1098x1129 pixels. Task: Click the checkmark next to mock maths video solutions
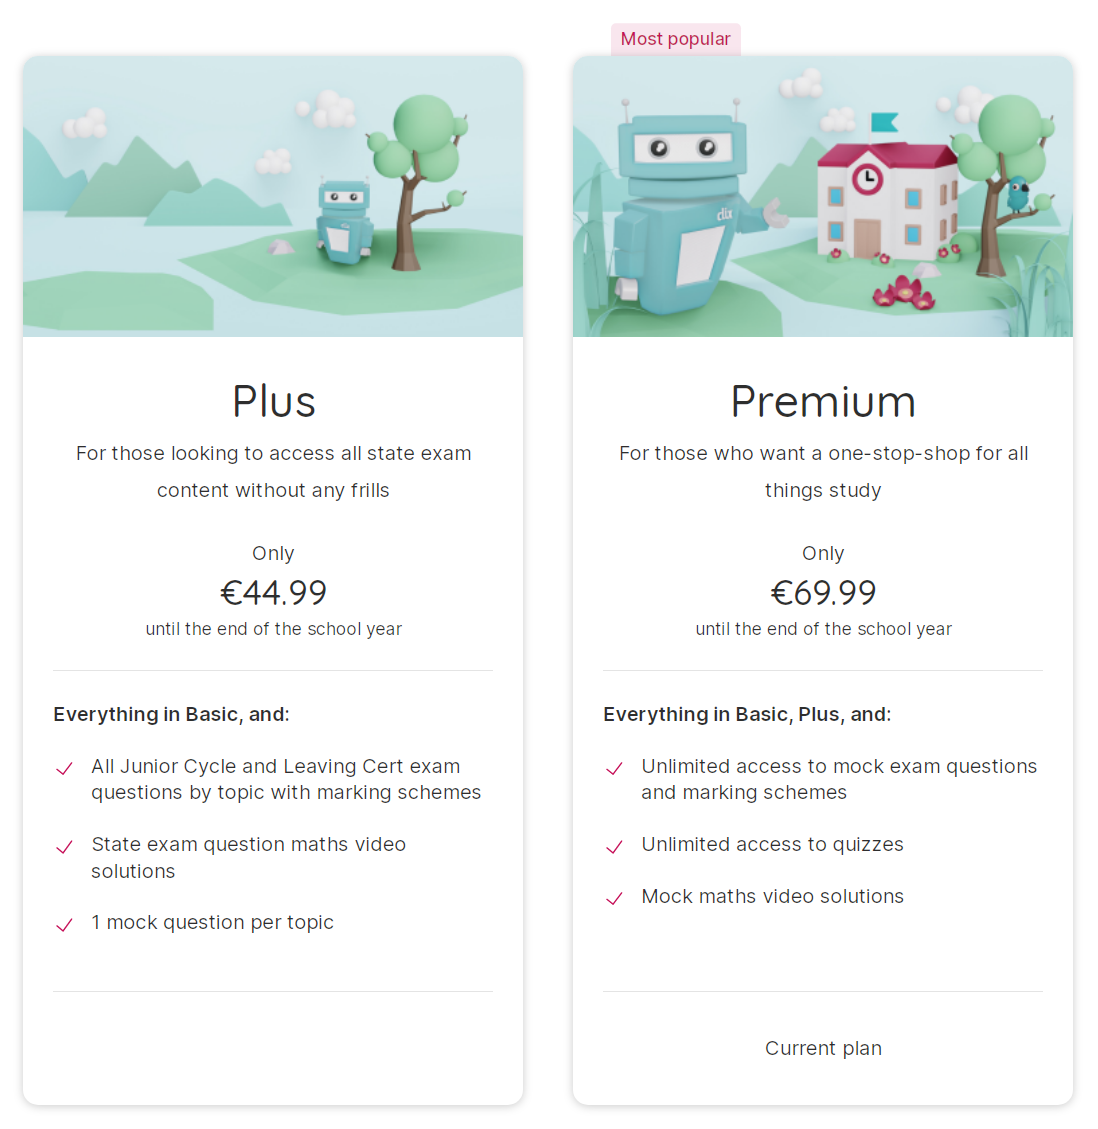pos(614,899)
